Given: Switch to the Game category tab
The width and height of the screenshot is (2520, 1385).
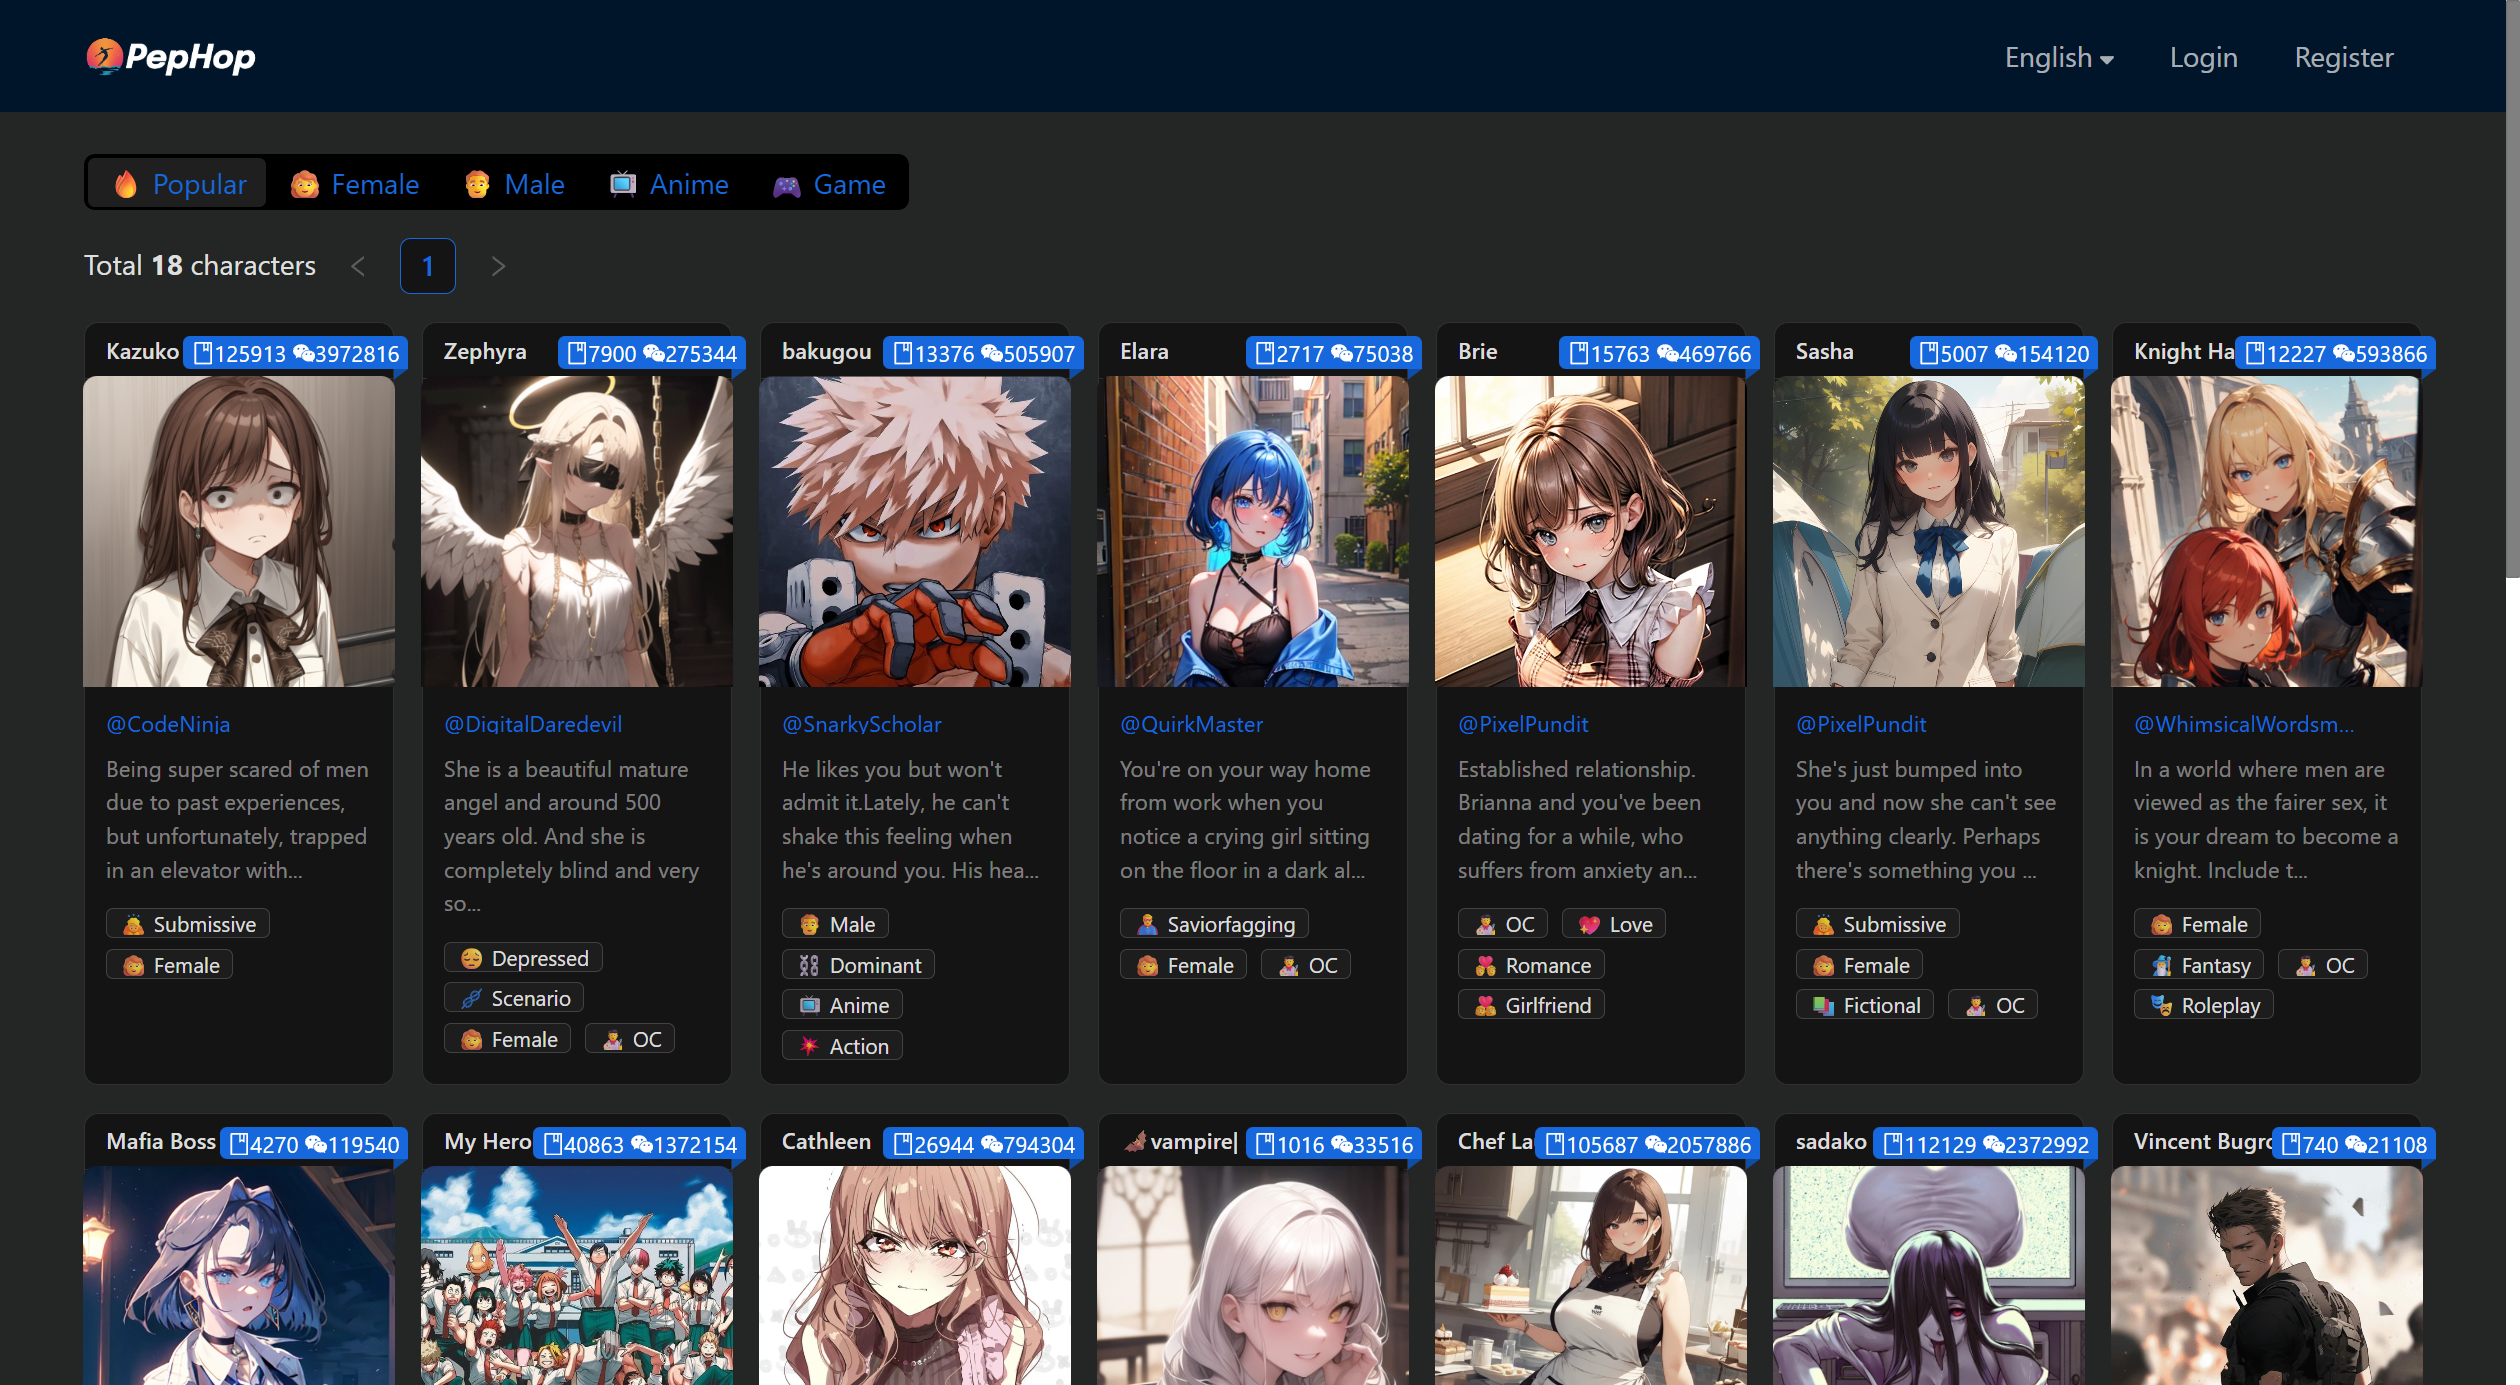Looking at the screenshot, I should (830, 183).
